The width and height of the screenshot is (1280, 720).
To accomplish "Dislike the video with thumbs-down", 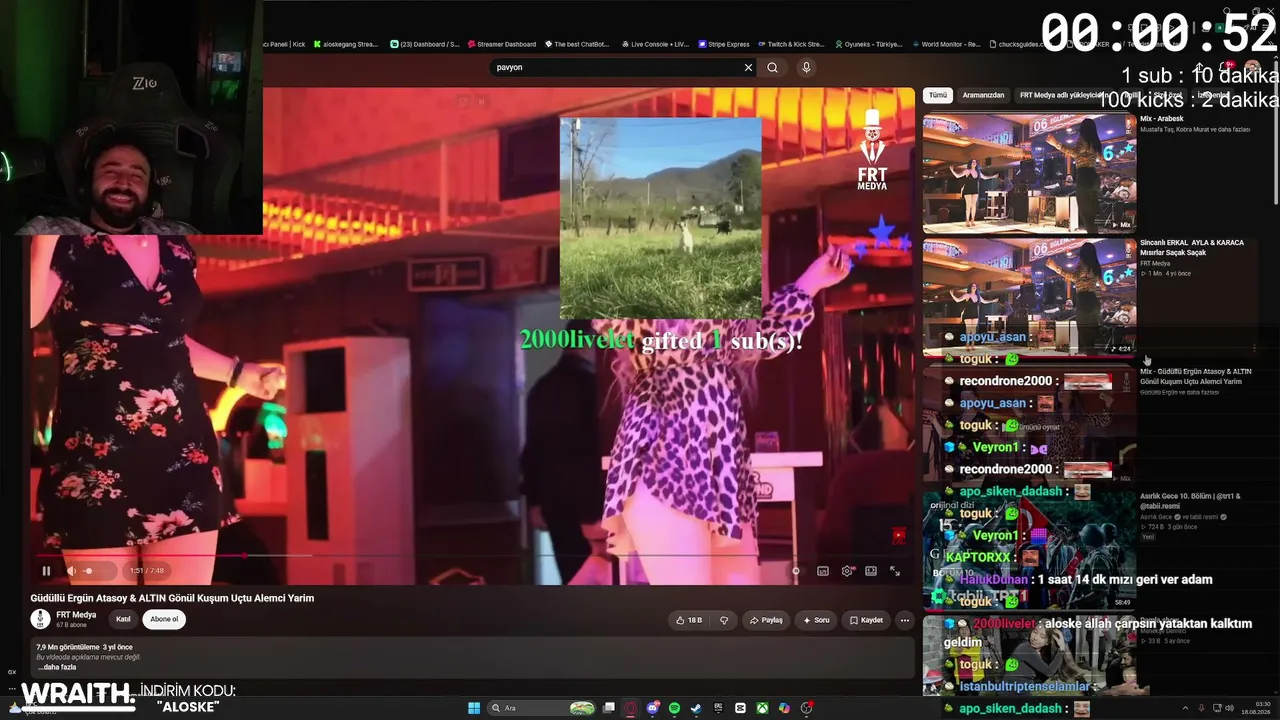I will coord(725,620).
